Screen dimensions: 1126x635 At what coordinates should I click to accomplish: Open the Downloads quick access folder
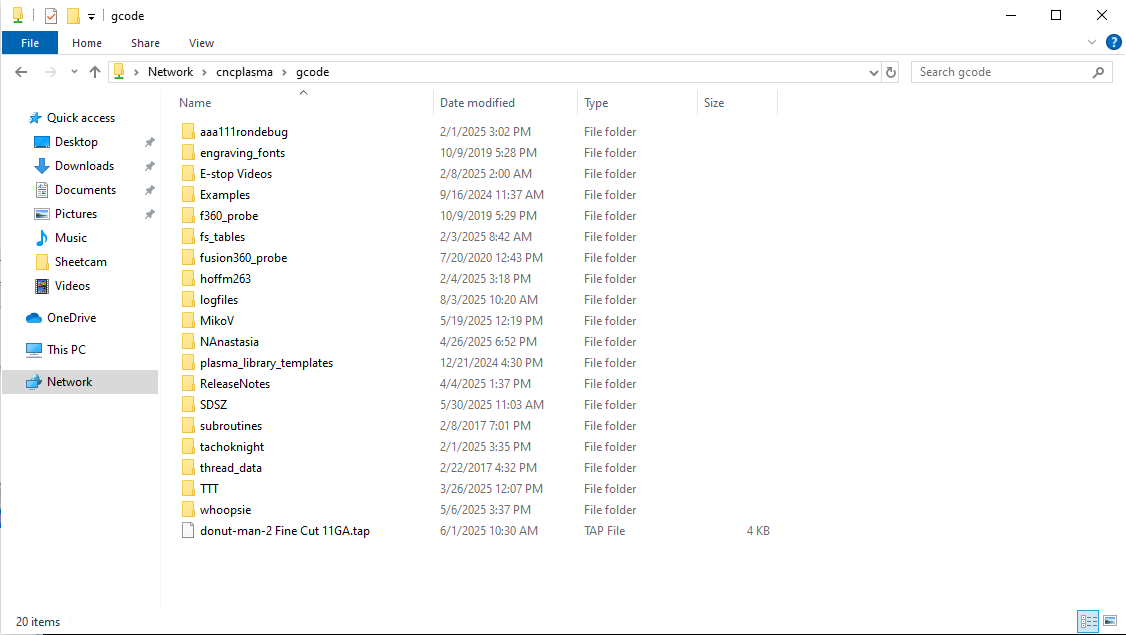click(84, 166)
